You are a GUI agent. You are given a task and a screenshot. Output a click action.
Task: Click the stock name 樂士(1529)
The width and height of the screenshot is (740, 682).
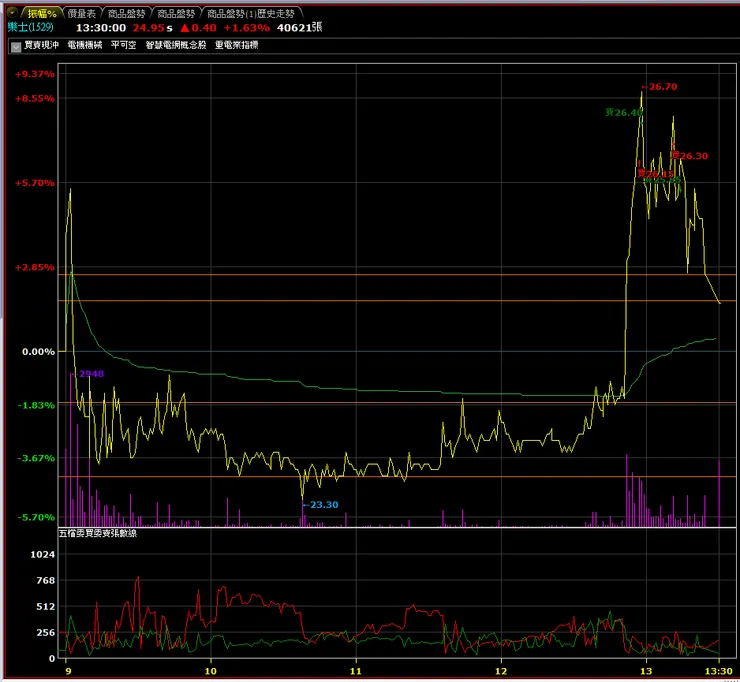click(31, 27)
